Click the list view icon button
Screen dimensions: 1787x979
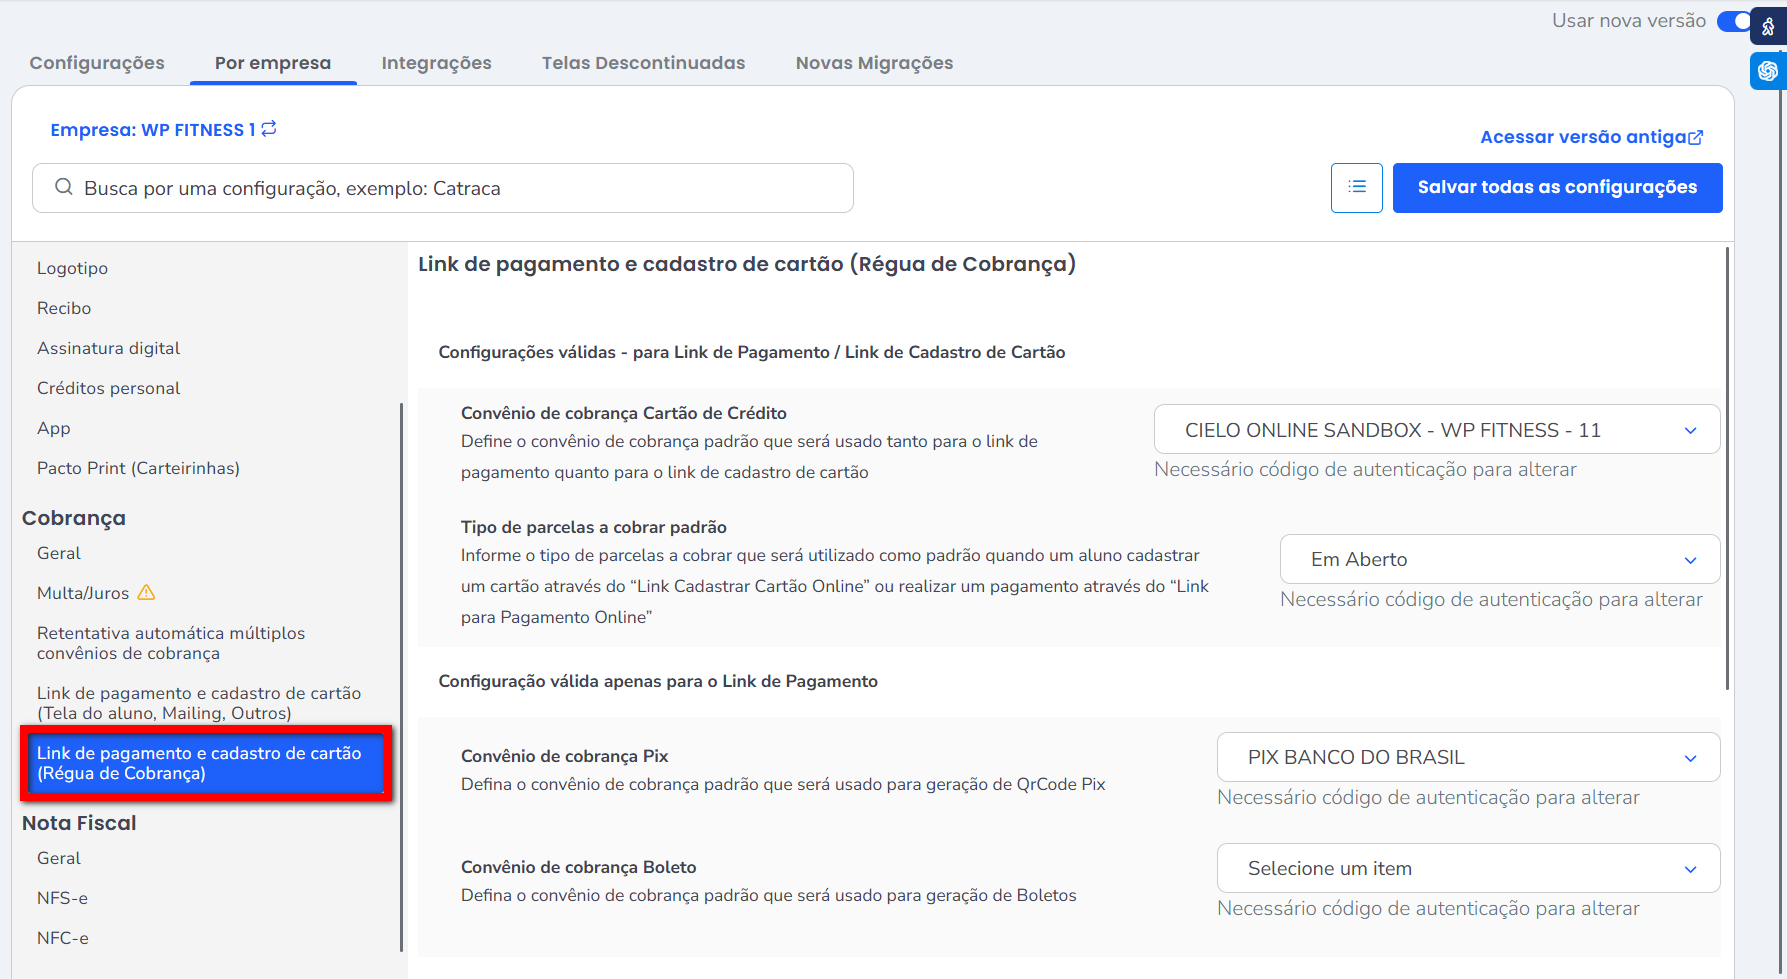coord(1356,188)
